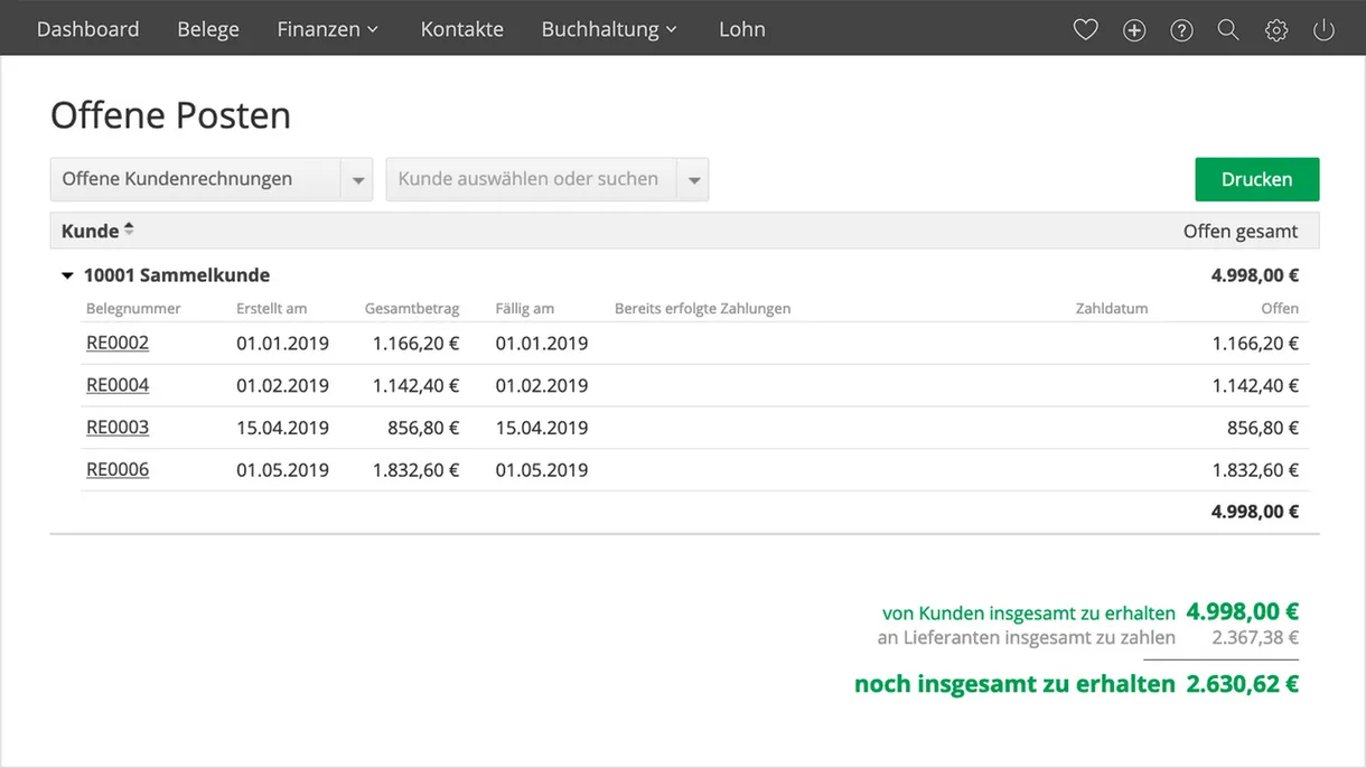The width and height of the screenshot is (1366, 768).
Task: Click the Erstellt am date 15.04.2019
Action: pyautogui.click(x=283, y=427)
